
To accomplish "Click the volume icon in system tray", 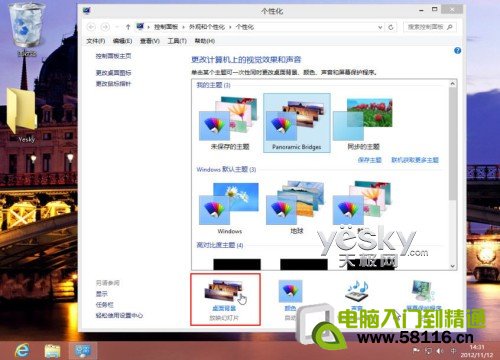I will [x=440, y=351].
